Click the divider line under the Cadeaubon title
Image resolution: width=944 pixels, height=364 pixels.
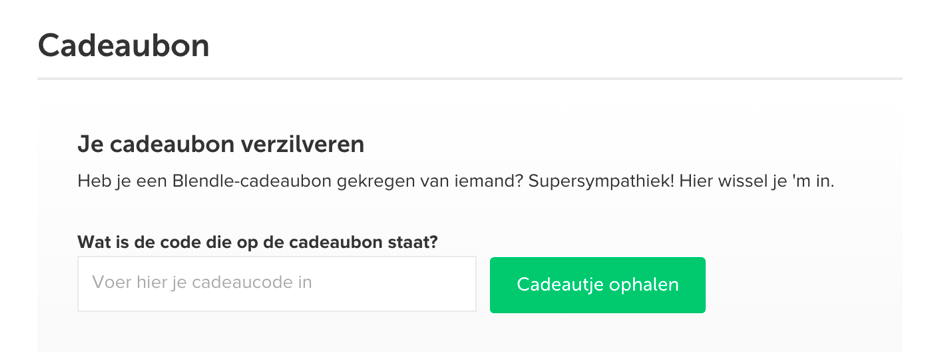470,79
